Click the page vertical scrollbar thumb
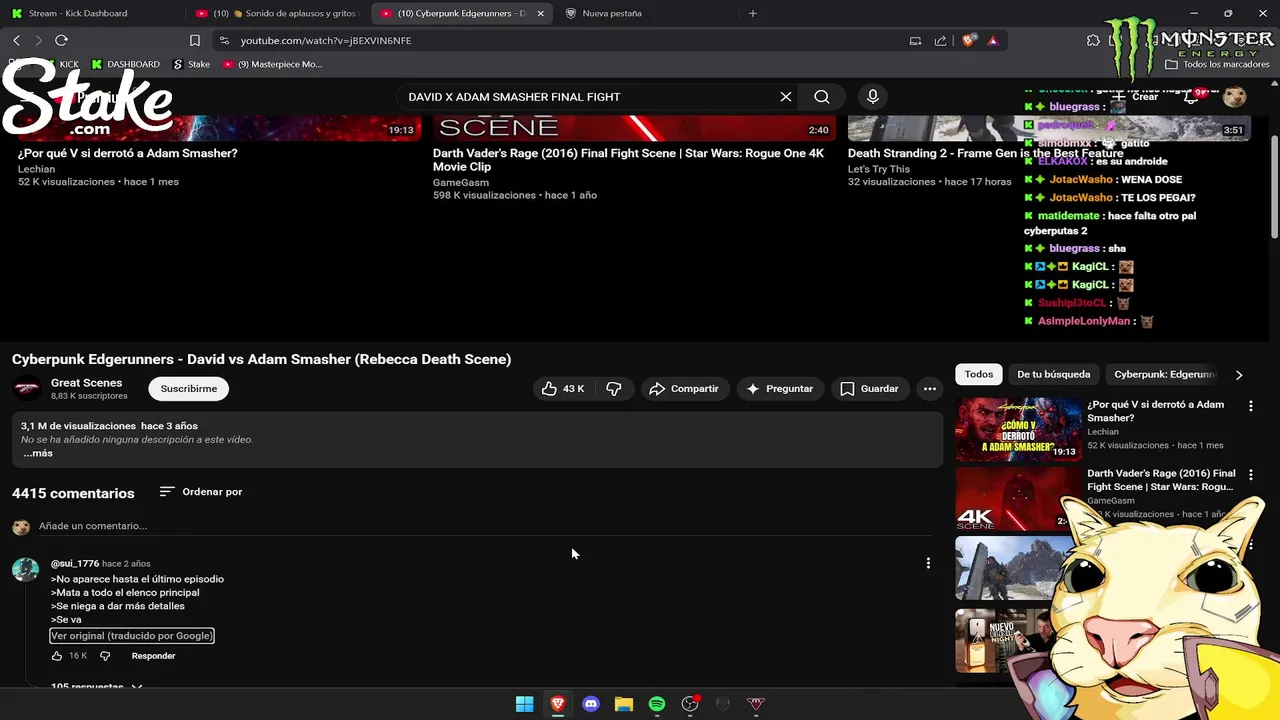Image resolution: width=1280 pixels, height=720 pixels. click(x=1274, y=185)
